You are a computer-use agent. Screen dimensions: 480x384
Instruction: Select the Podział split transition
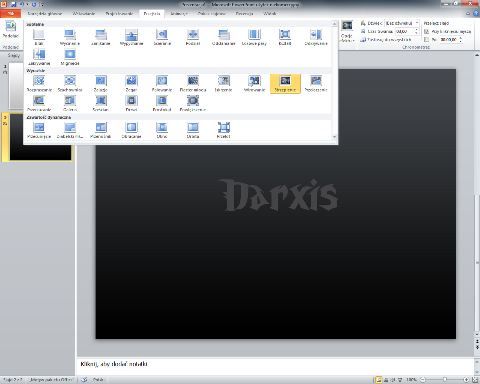point(193,37)
